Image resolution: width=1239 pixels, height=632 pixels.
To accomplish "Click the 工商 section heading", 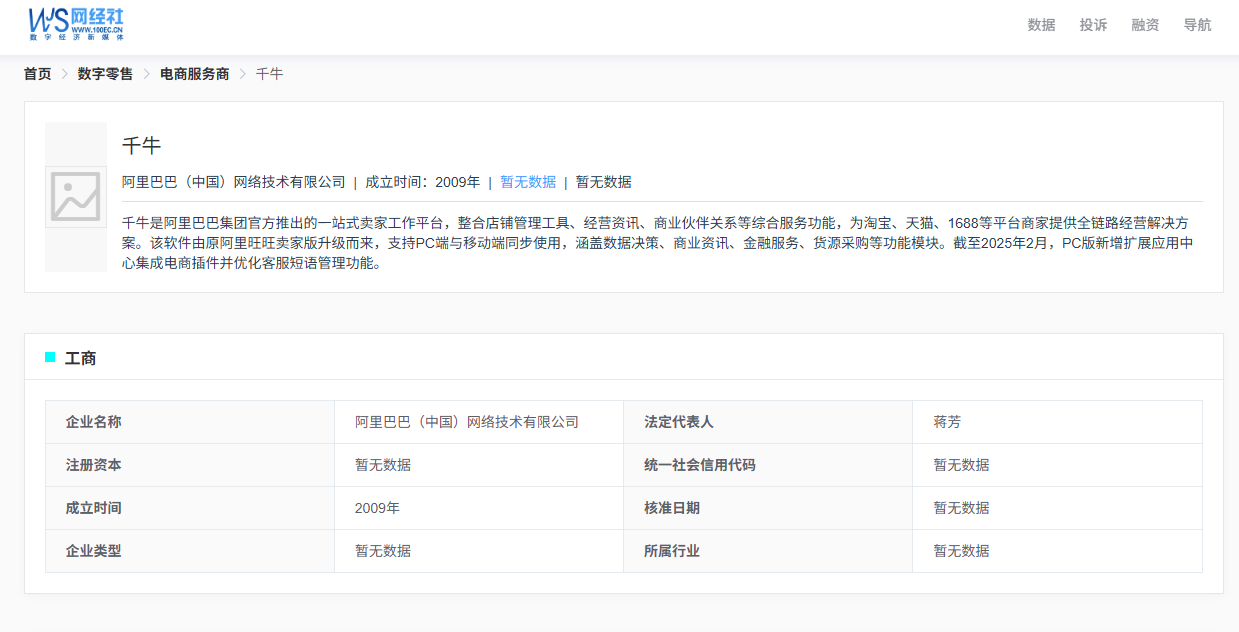I will (80, 358).
